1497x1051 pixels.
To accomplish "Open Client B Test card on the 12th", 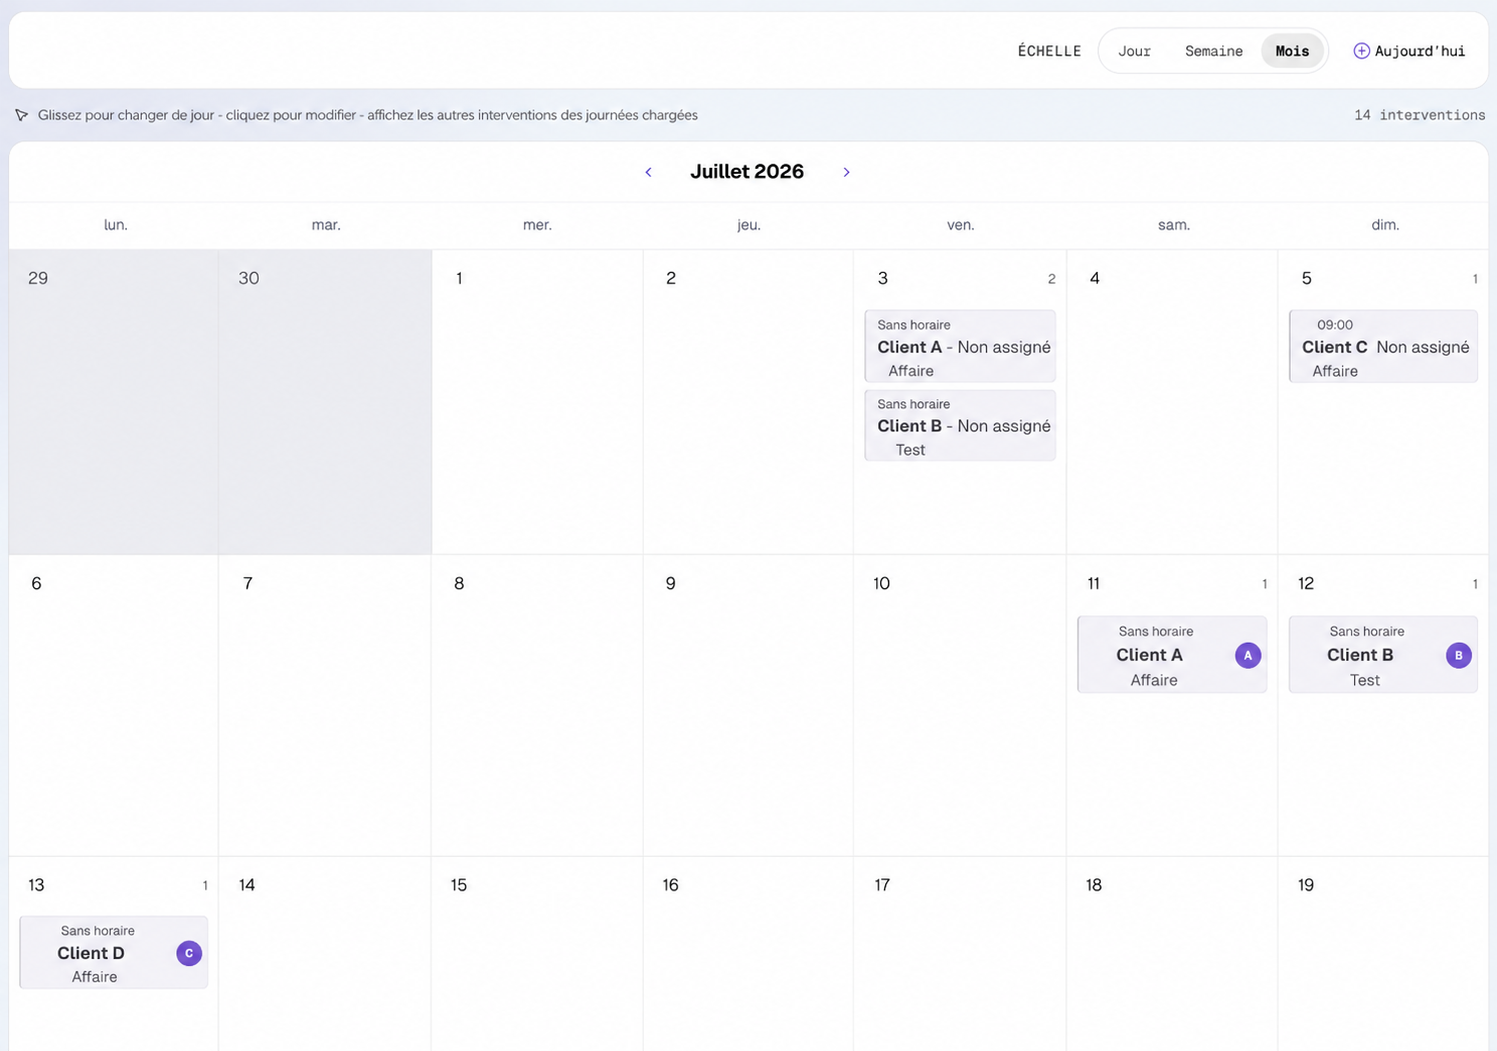I will (1383, 654).
